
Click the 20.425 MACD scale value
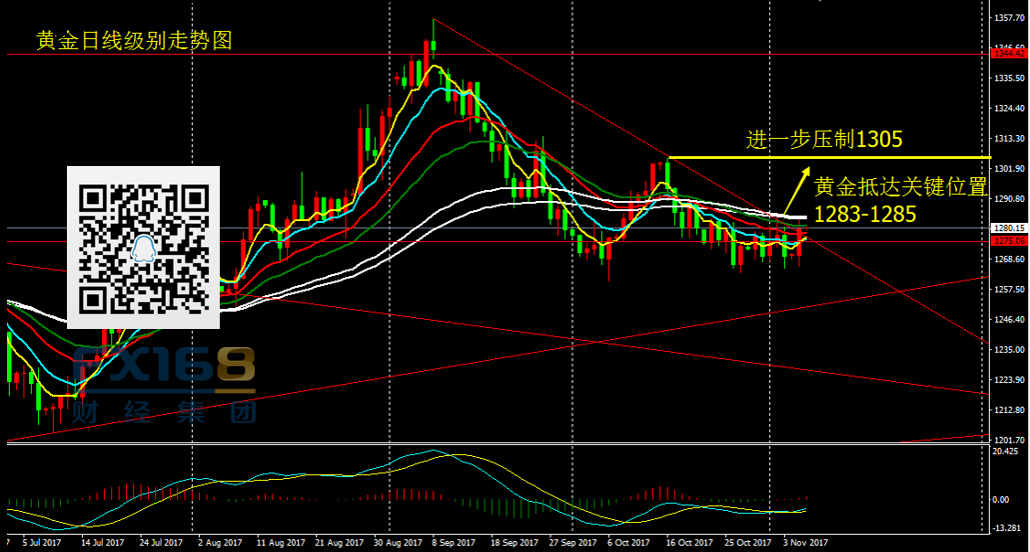1008,451
